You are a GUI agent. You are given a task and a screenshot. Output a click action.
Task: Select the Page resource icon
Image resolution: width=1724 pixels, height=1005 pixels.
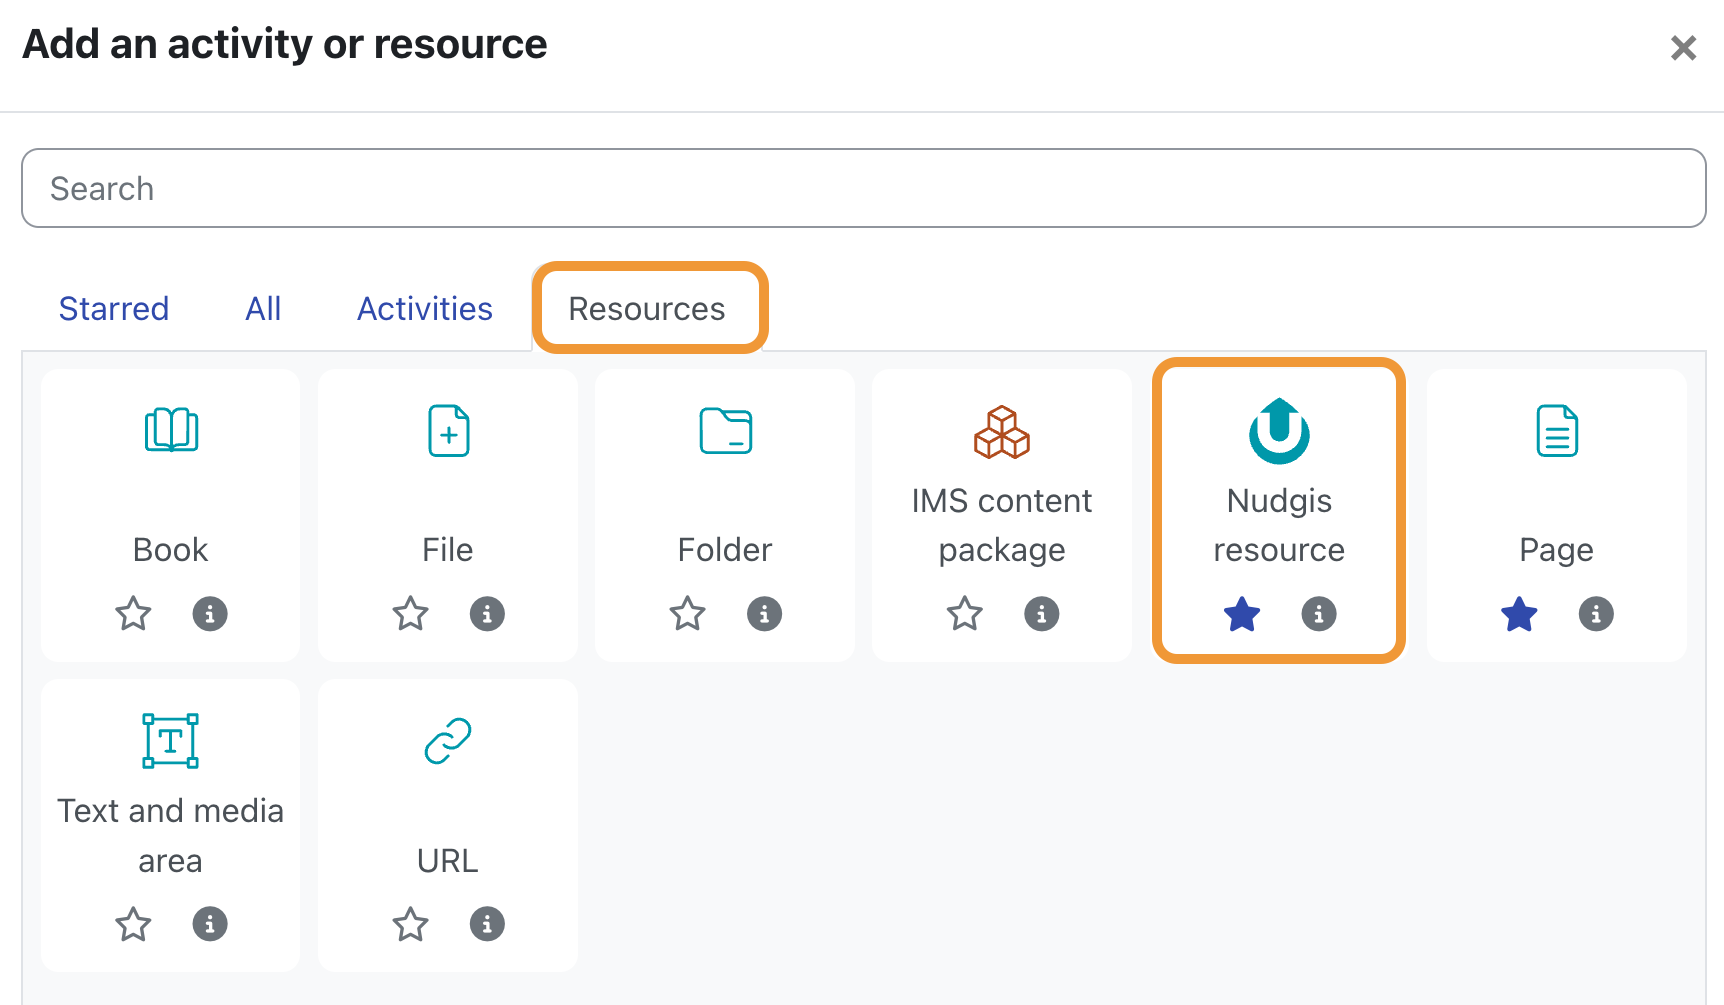pos(1557,431)
